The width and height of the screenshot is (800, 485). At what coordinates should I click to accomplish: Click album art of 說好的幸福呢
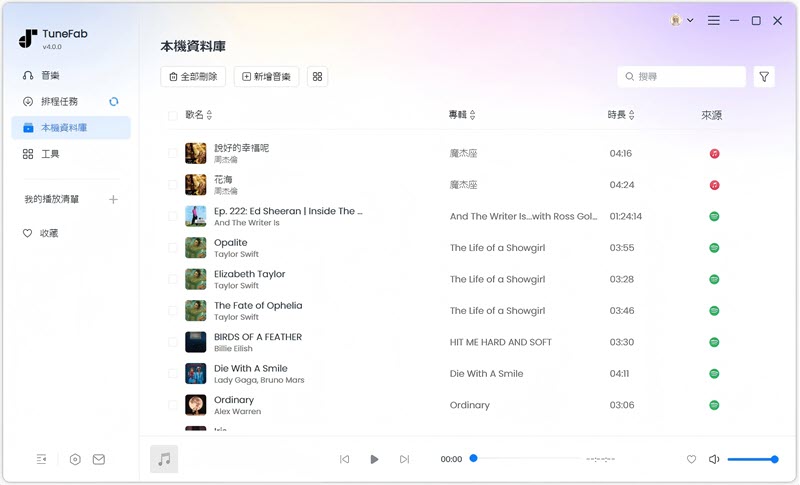click(195, 153)
